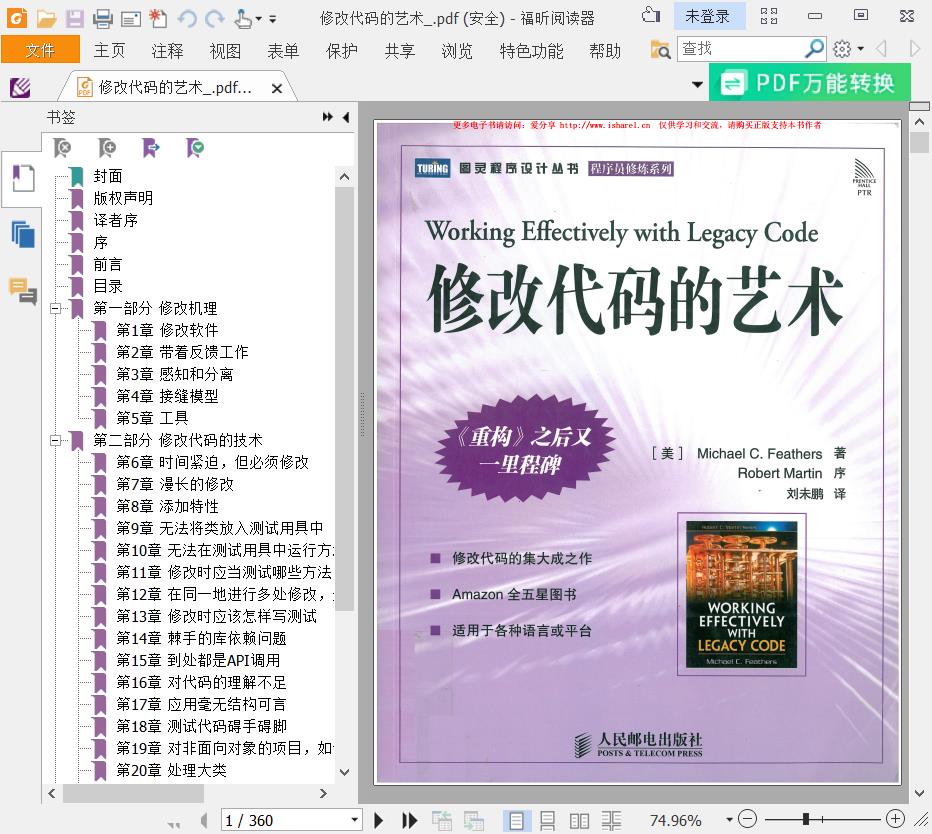Click the 未登录 login button

709,16
